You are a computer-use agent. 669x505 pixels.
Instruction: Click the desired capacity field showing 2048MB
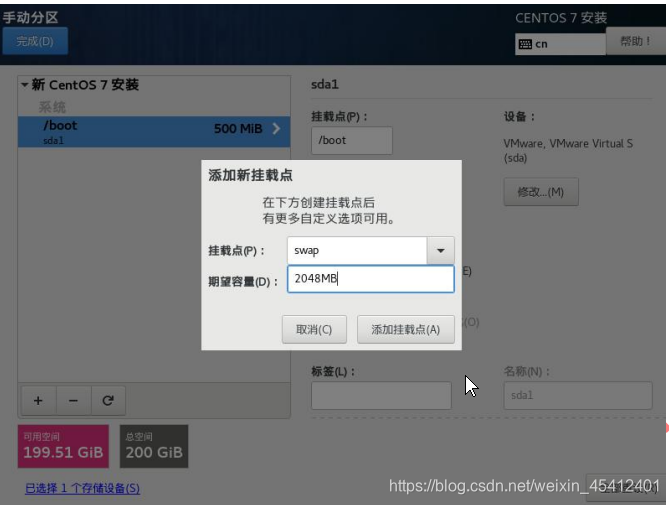tap(370, 279)
